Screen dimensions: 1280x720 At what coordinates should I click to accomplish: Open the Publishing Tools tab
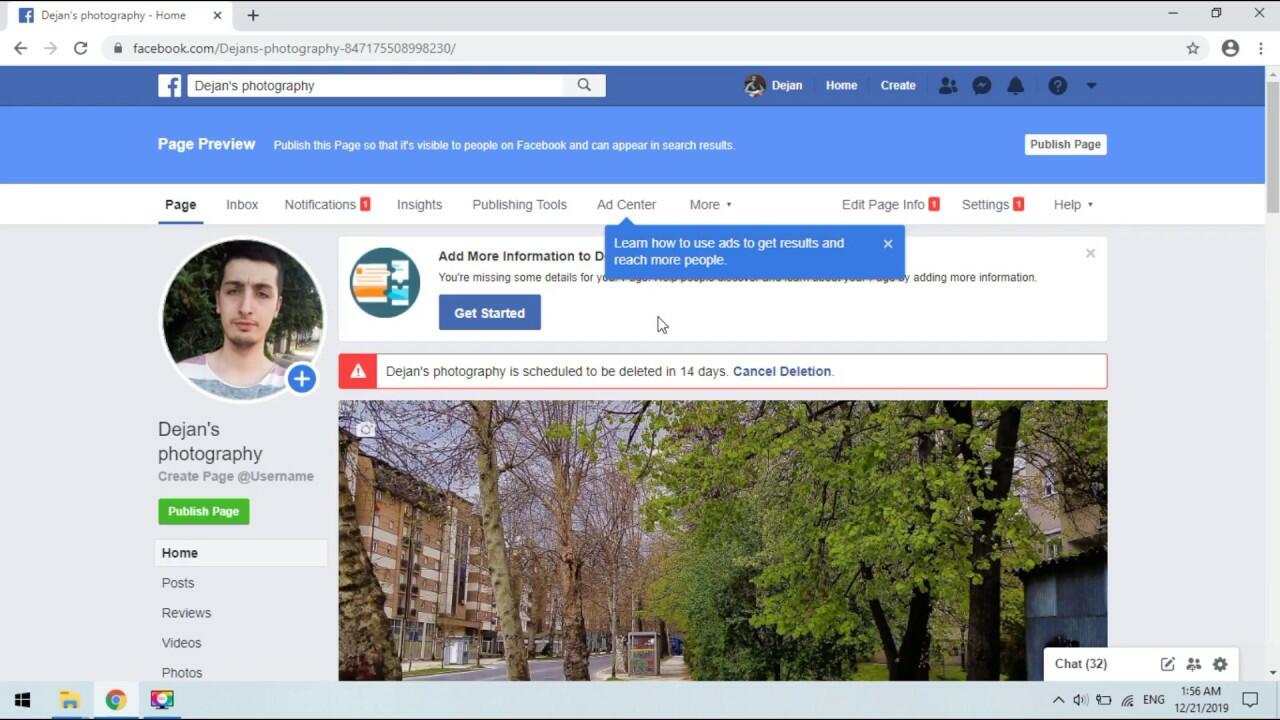519,205
